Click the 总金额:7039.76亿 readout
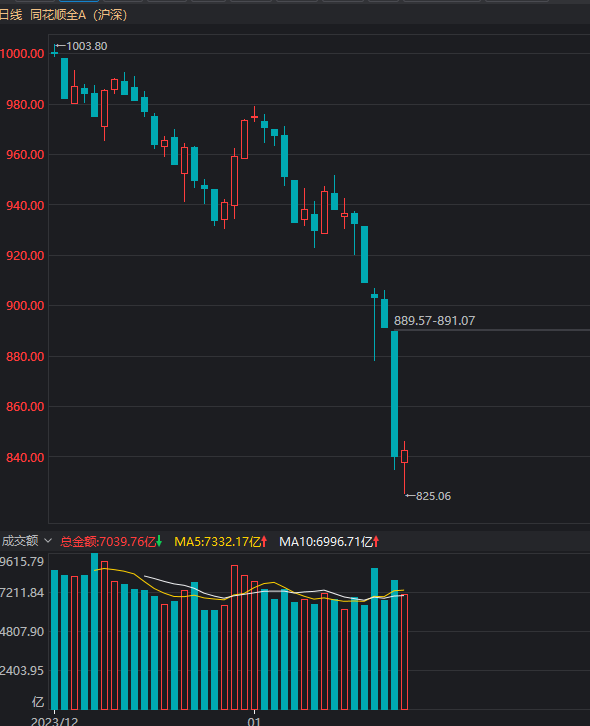This screenshot has height=726, width=590. (x=108, y=541)
